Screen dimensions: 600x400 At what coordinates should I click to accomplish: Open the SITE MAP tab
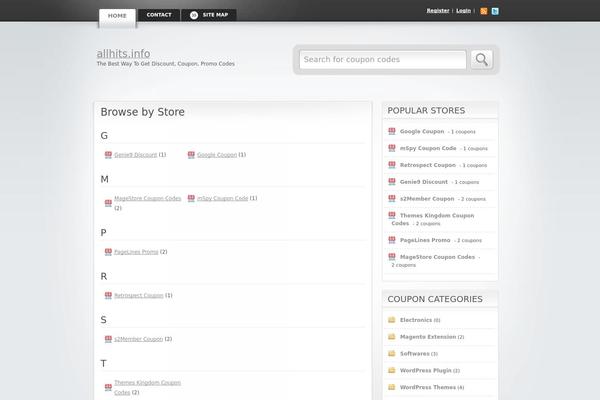click(209, 15)
